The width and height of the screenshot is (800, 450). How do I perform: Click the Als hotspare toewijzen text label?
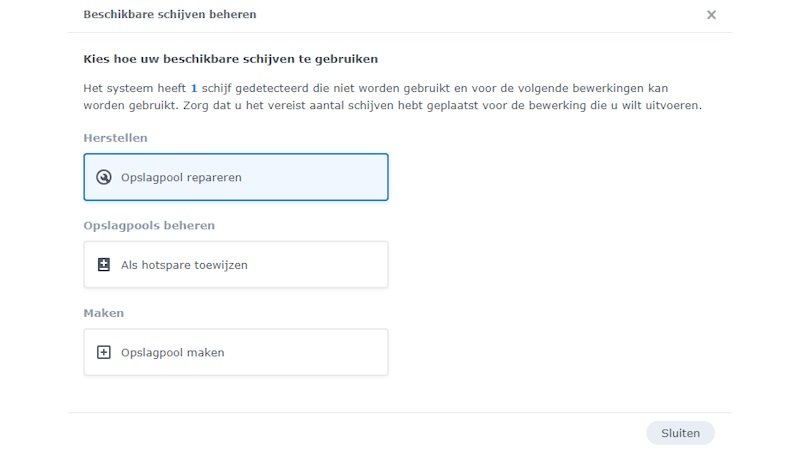[184, 265]
